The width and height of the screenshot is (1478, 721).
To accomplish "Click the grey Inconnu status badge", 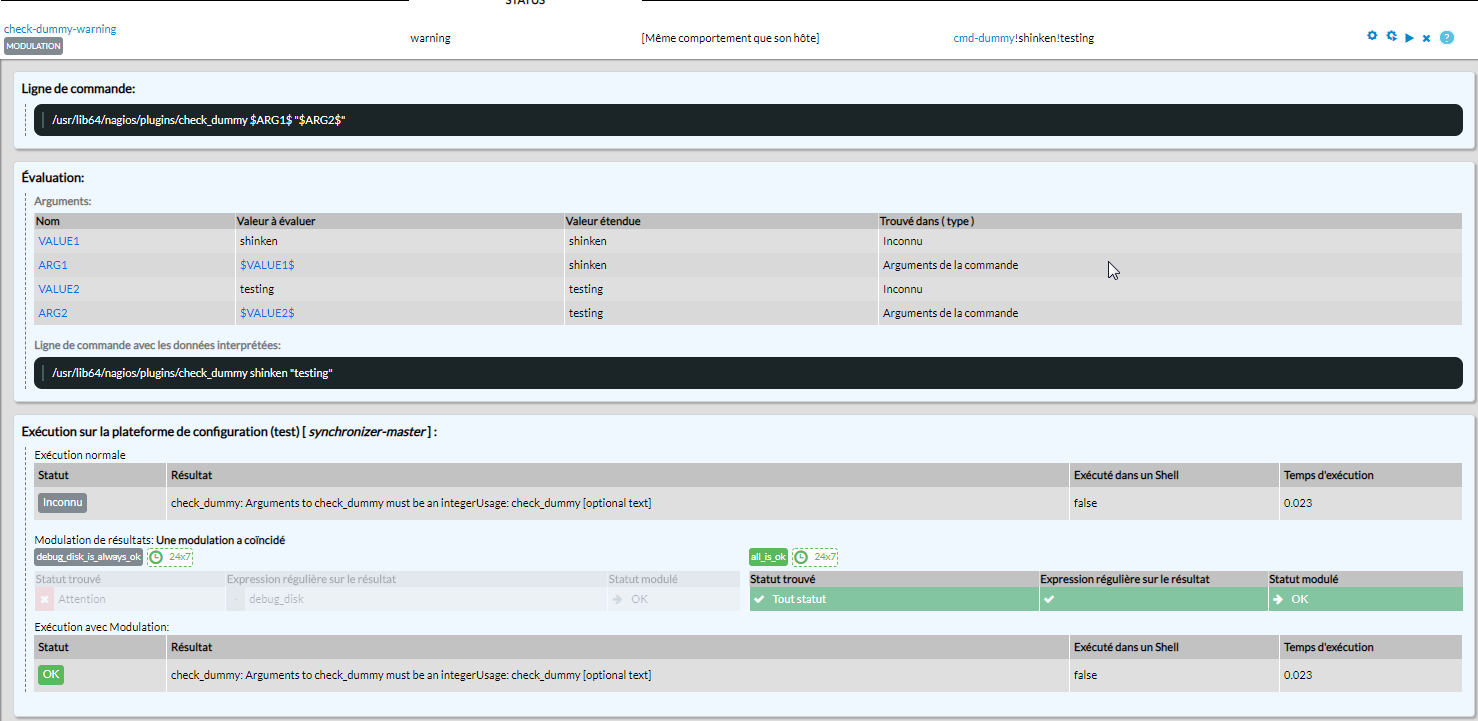I will click(x=62, y=503).
